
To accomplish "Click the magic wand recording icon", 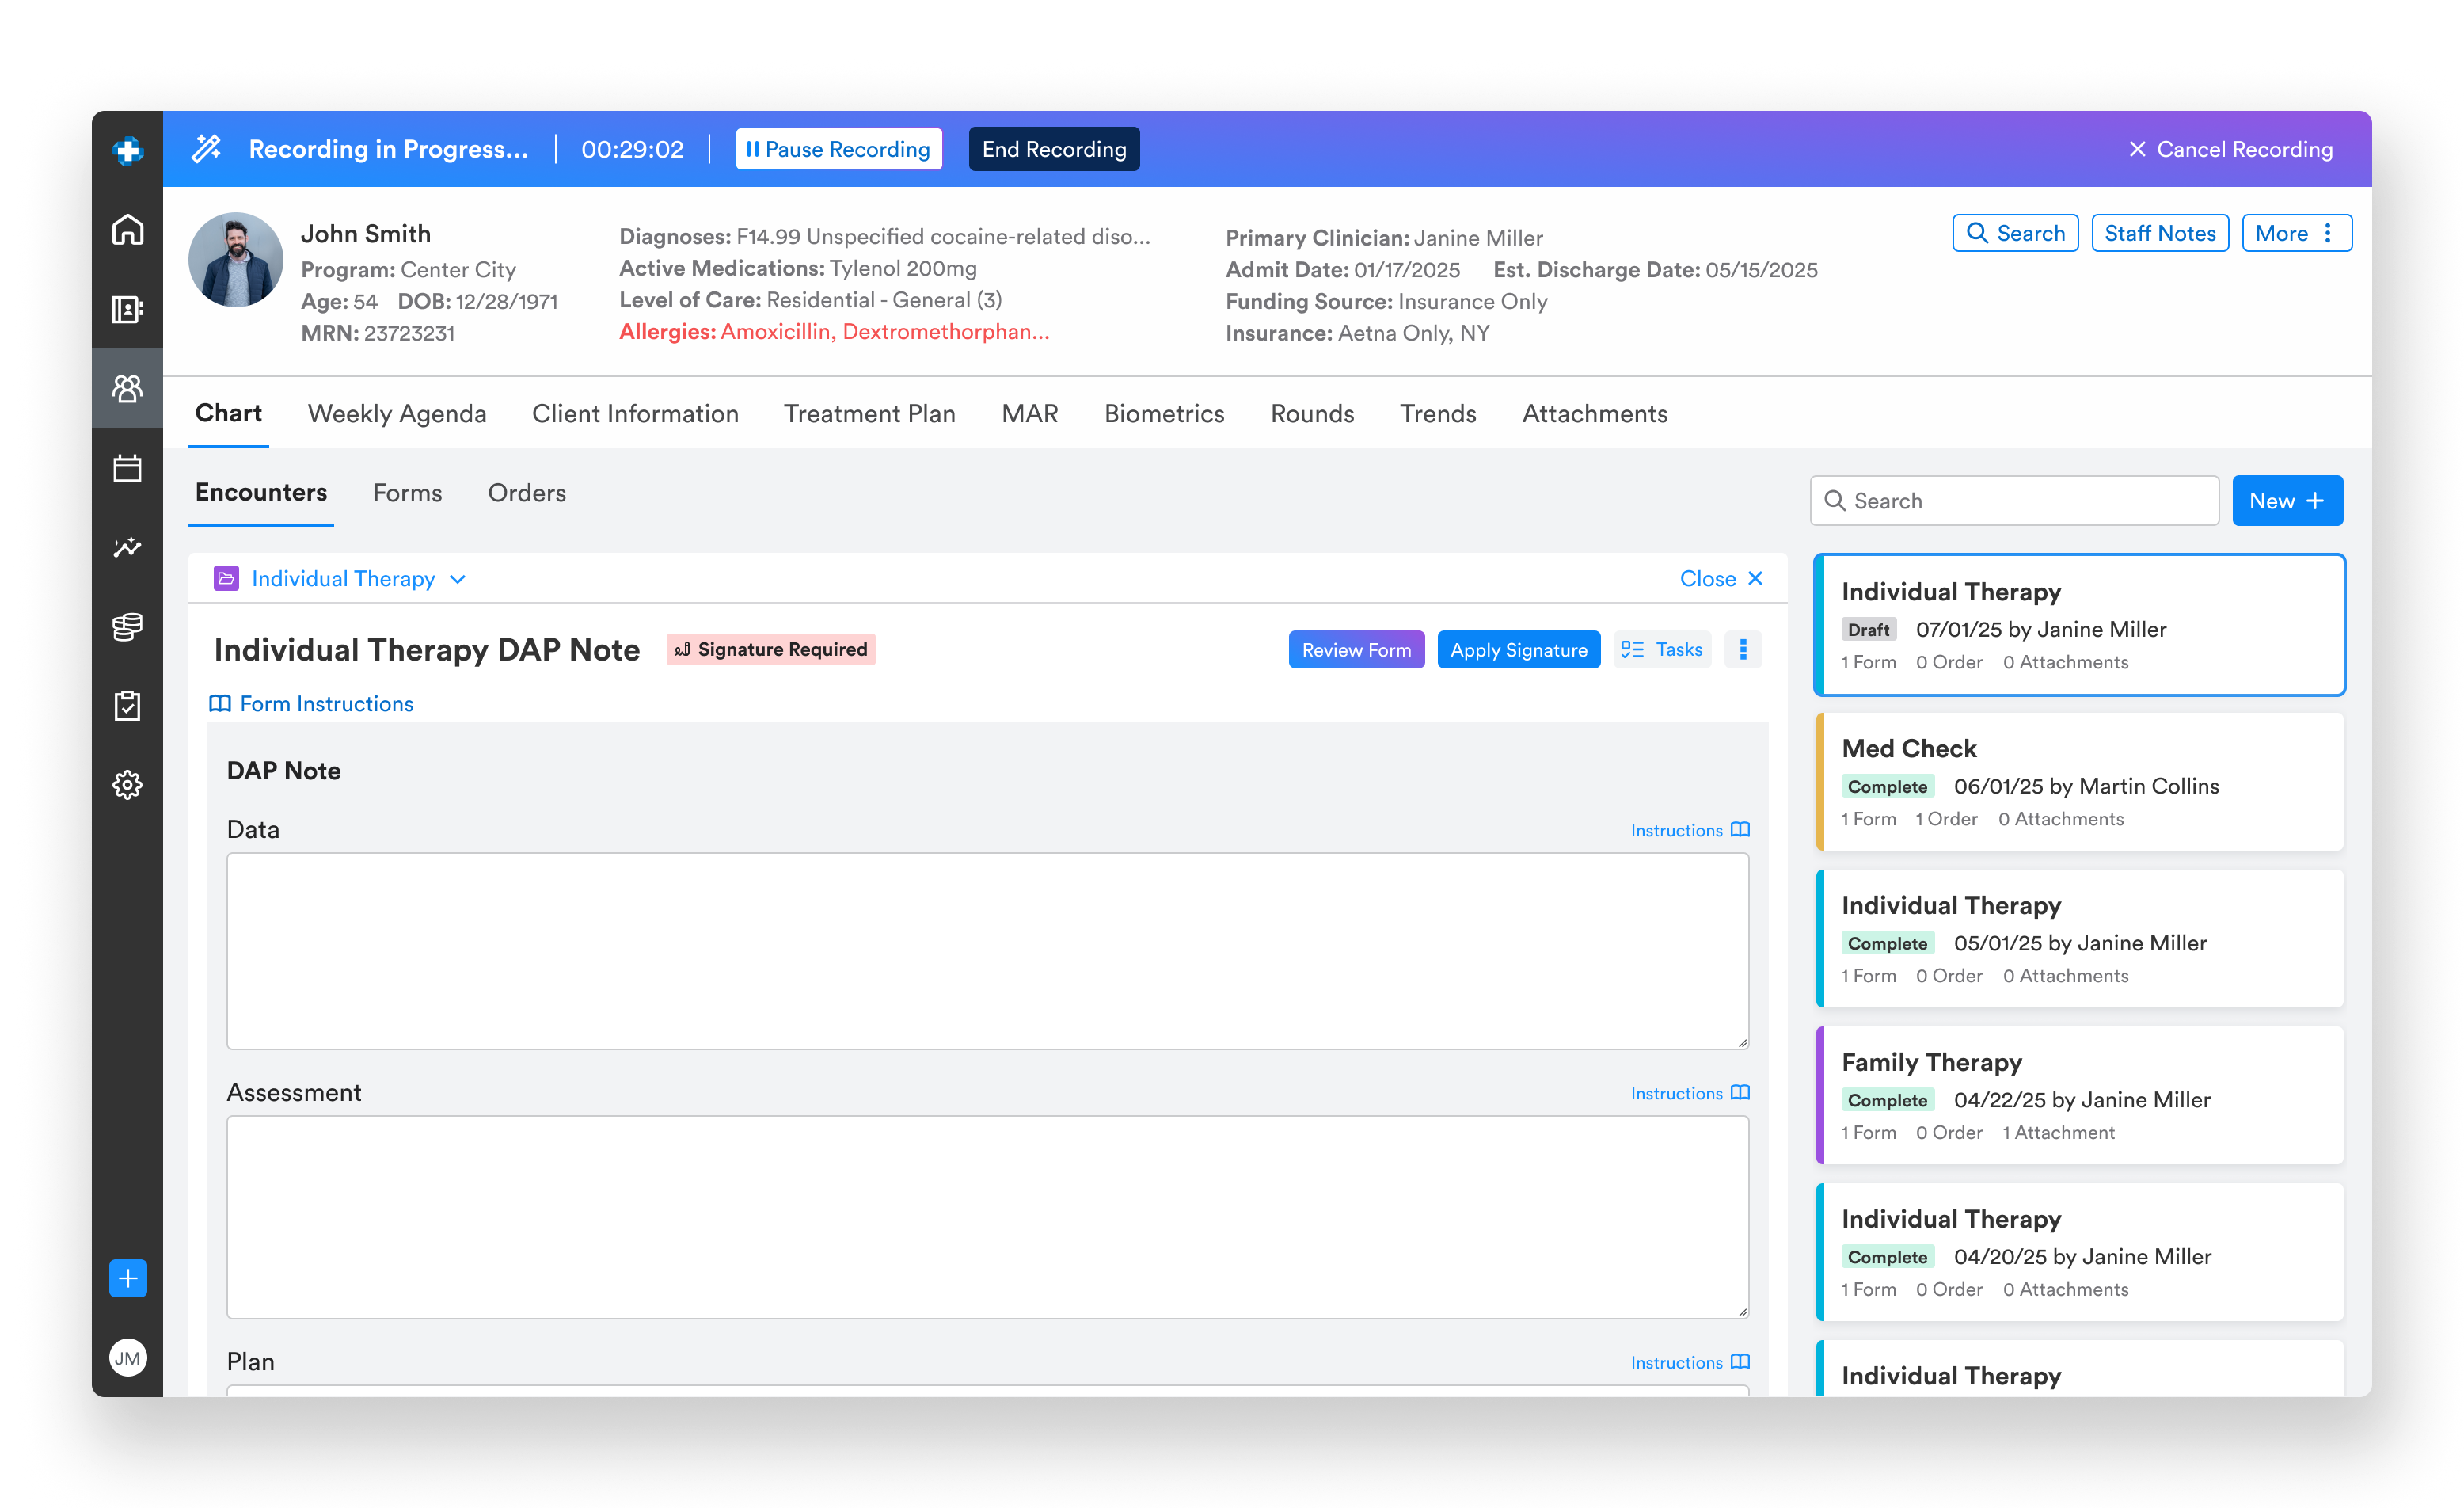I will click(x=206, y=149).
